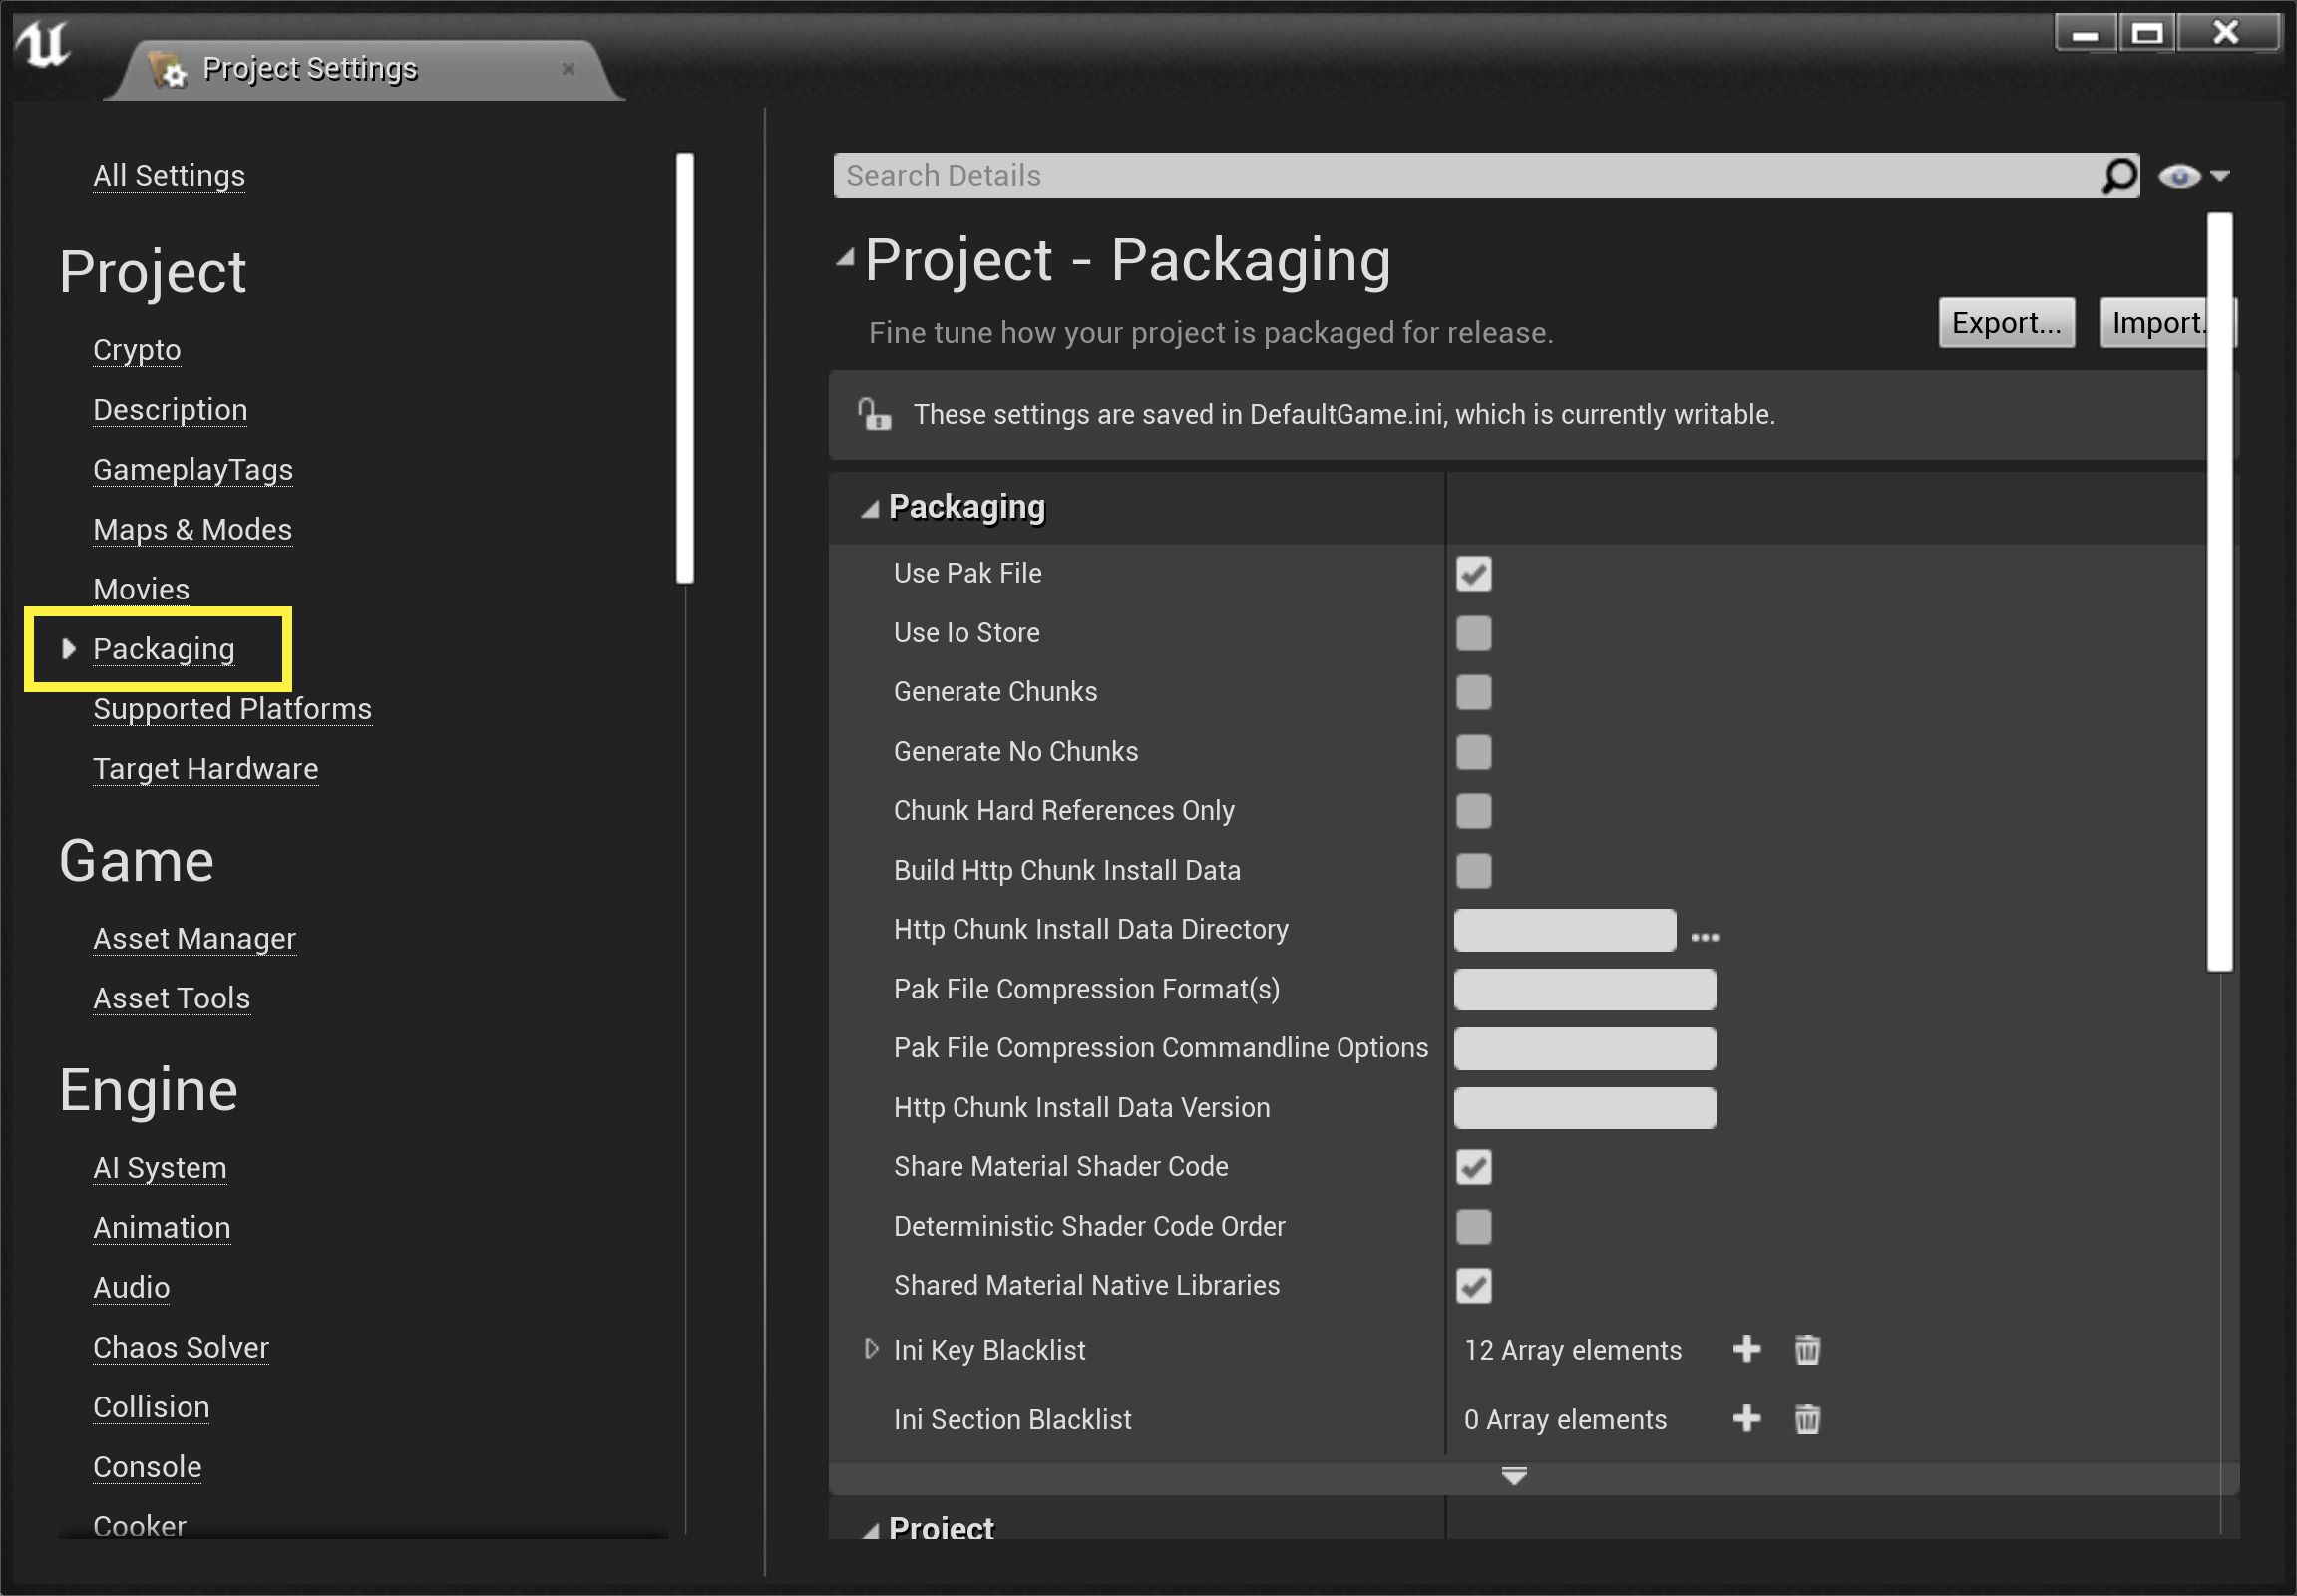
Task: Browse for Http Chunk Install Data Directory
Action: 1705,936
